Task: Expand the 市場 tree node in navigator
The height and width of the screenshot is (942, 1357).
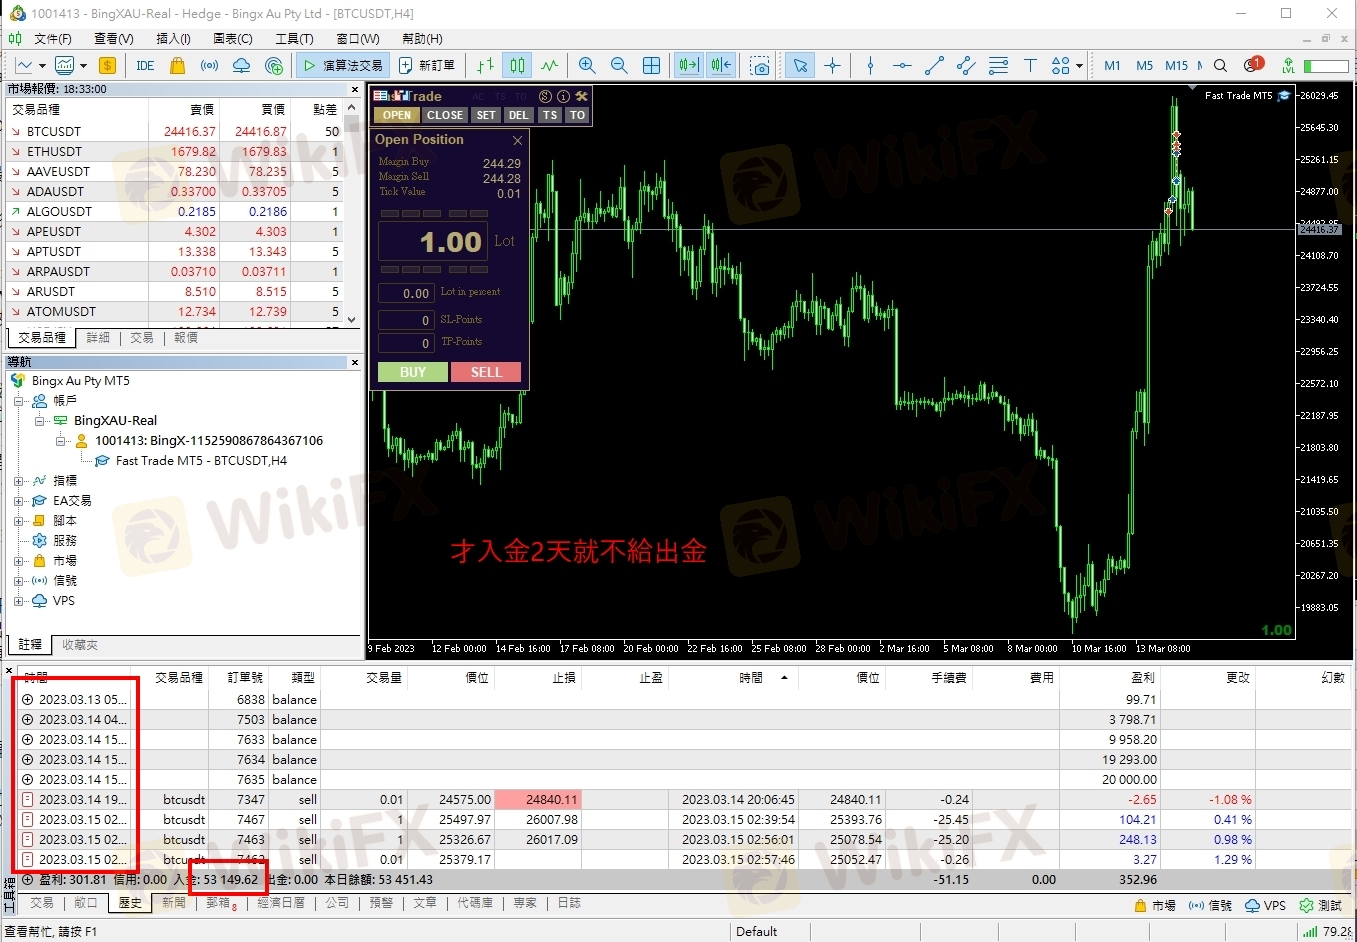Action: click(x=19, y=560)
